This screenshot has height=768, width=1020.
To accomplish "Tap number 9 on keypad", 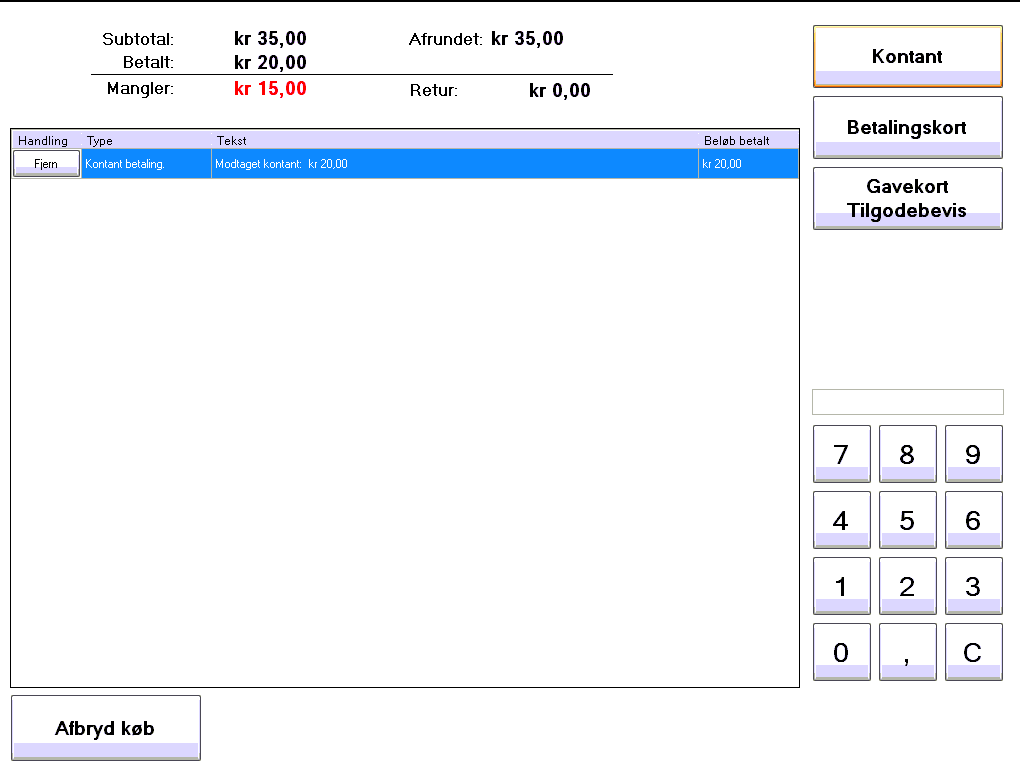I will pyautogui.click(x=973, y=454).
